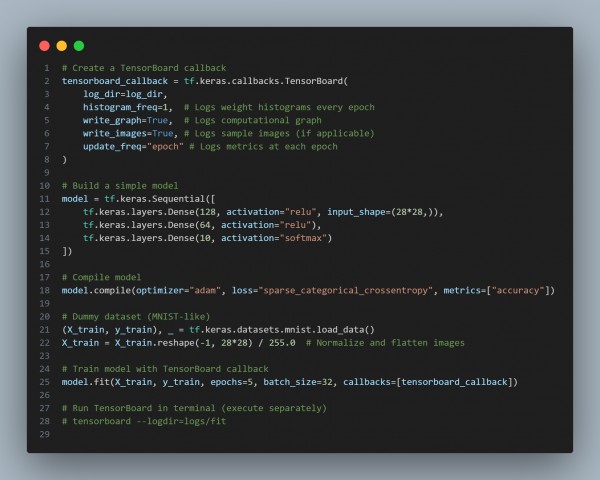Click line number 29
The width and height of the screenshot is (600, 480).
tap(44, 434)
